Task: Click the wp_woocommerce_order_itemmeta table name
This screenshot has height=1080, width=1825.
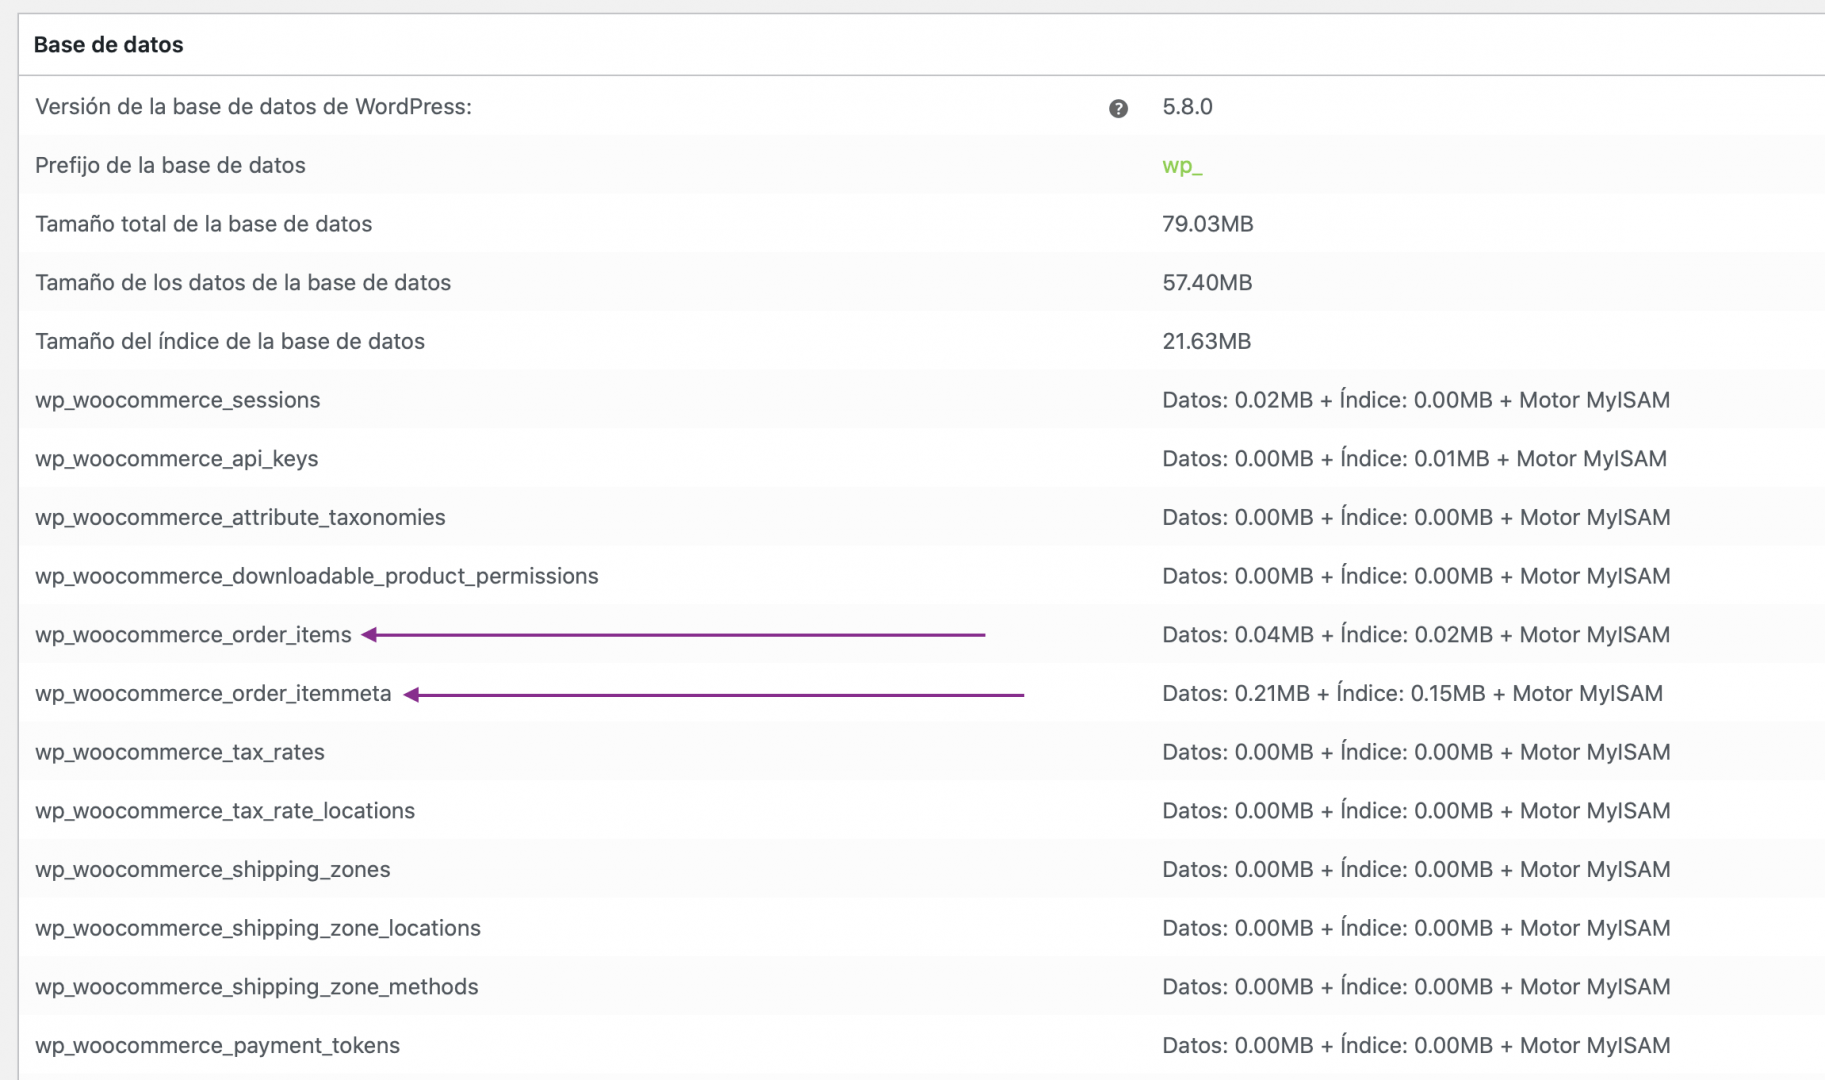Action: (x=213, y=694)
